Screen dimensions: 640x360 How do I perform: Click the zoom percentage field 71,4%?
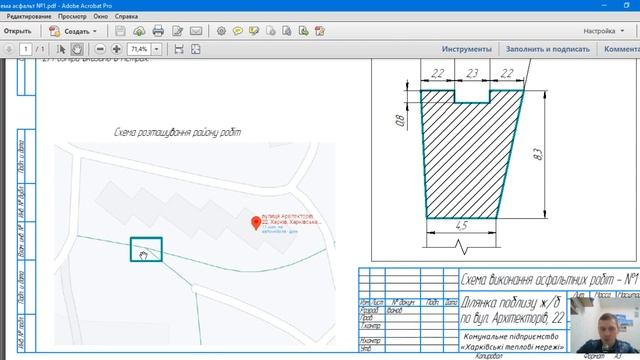pyautogui.click(x=140, y=49)
